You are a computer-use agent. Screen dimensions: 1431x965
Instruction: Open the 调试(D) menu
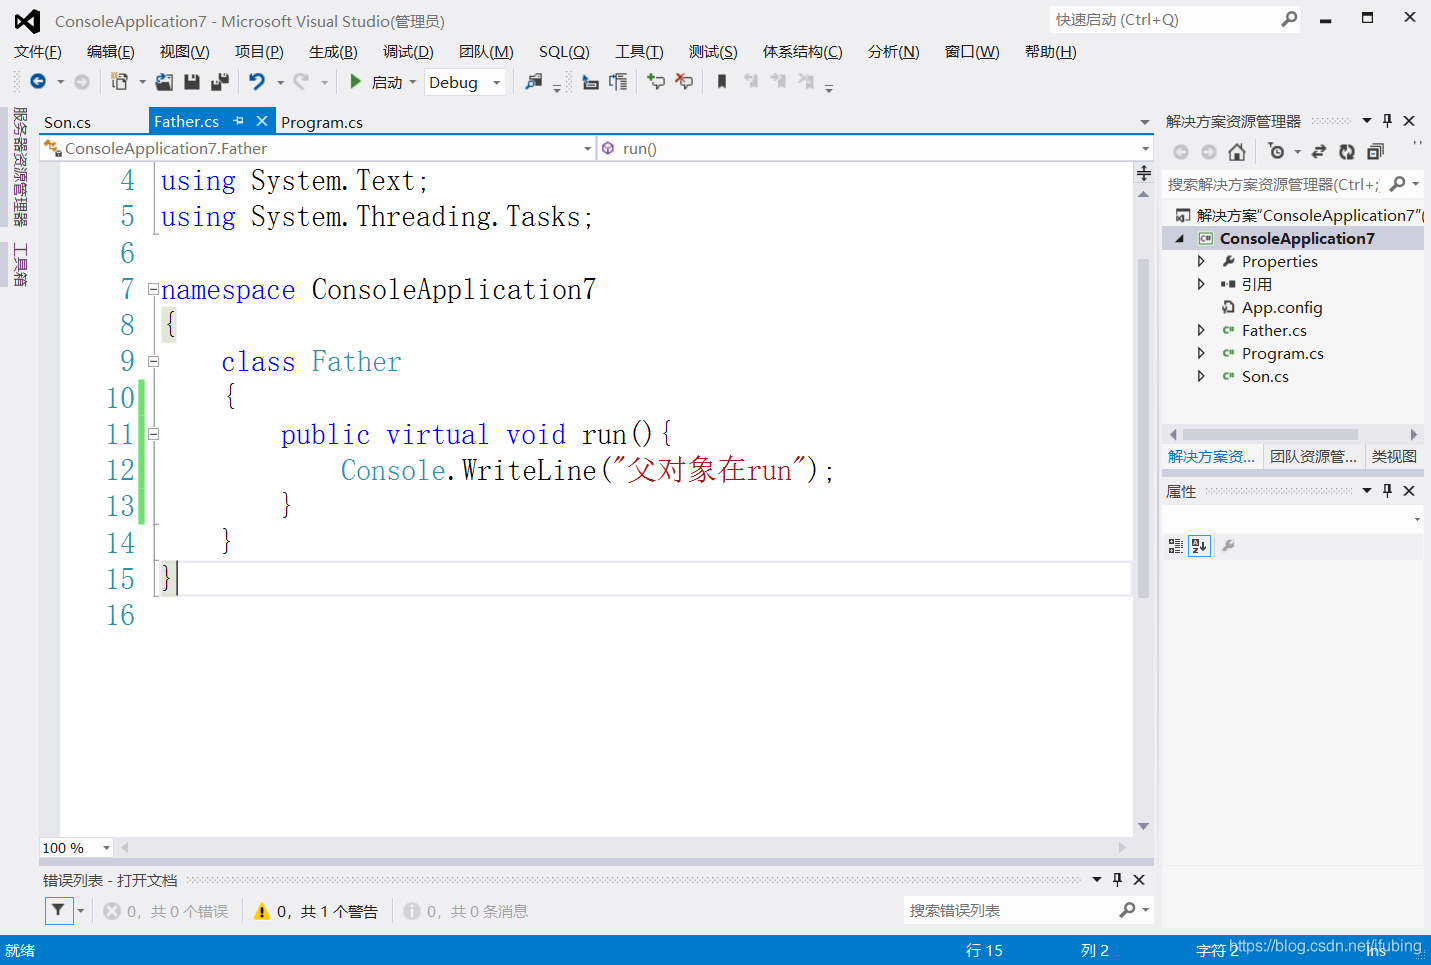408,52
